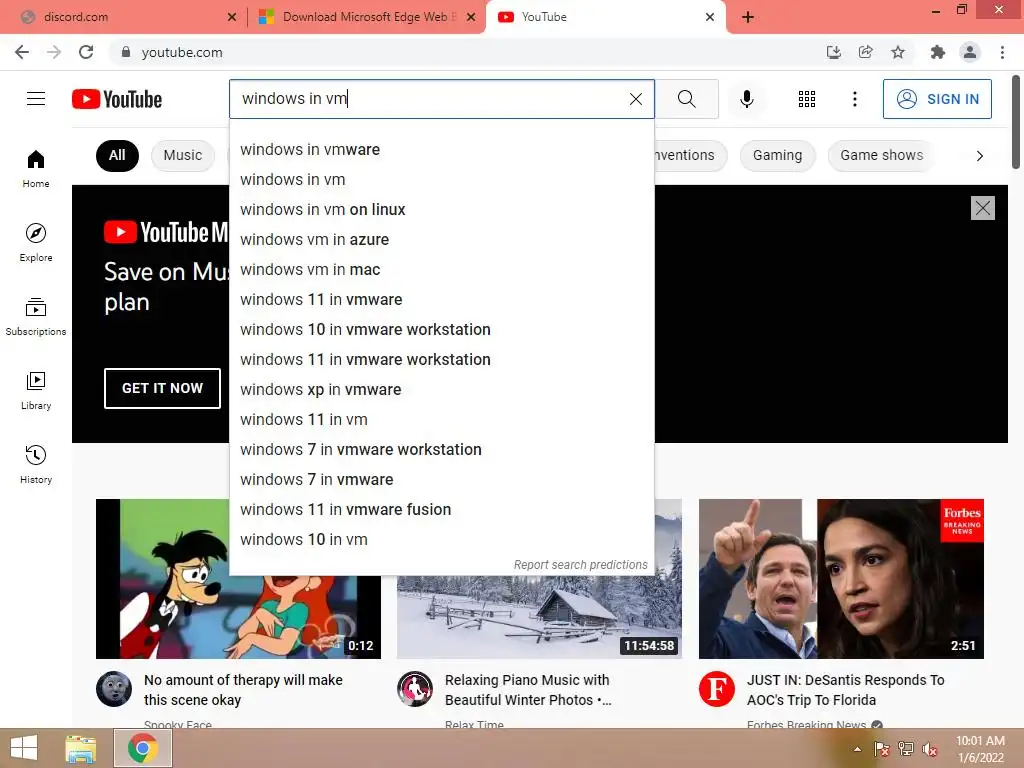Choose suggestion "windows 11 in vmware fusion"

pyautogui.click(x=441, y=509)
